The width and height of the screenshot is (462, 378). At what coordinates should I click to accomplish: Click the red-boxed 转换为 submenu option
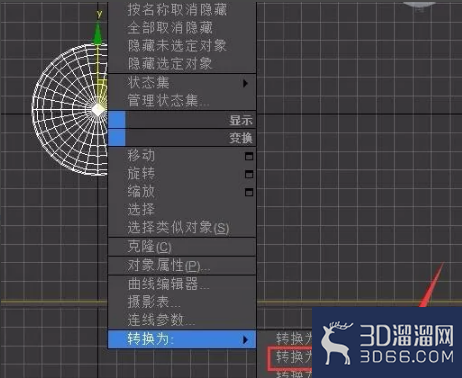click(x=290, y=358)
